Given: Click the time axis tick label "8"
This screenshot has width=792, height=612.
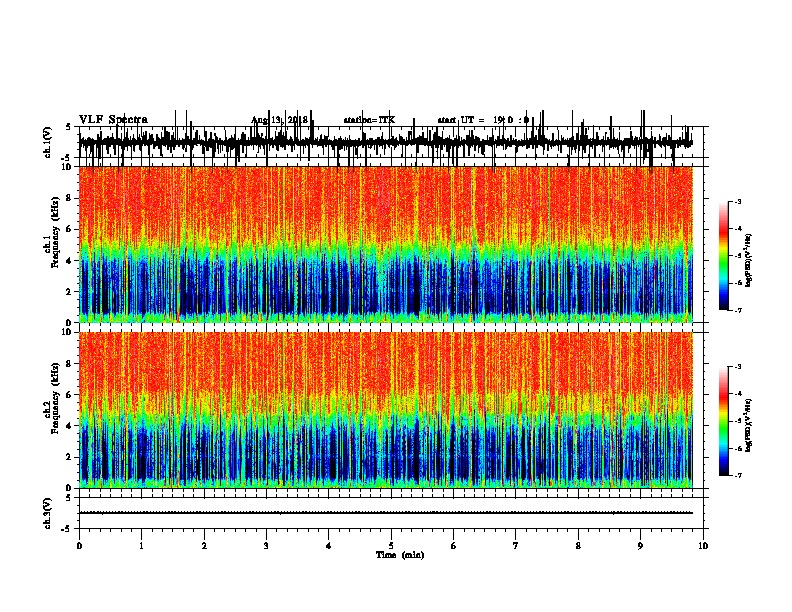Looking at the screenshot, I should 578,546.
